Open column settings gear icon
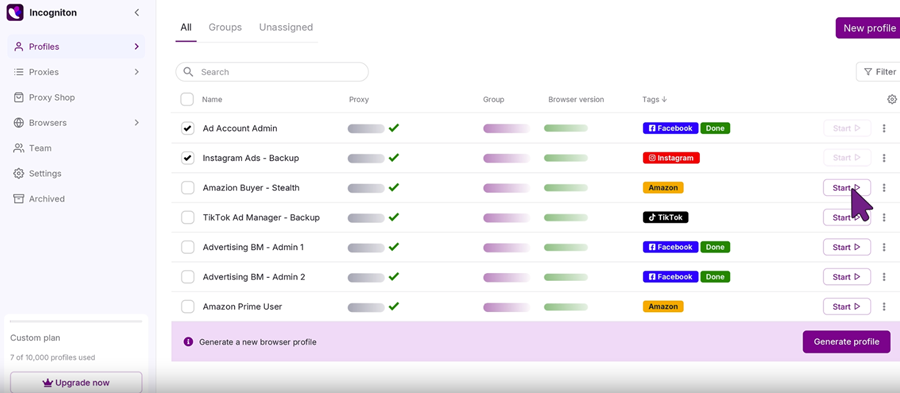900x393 pixels. (892, 99)
